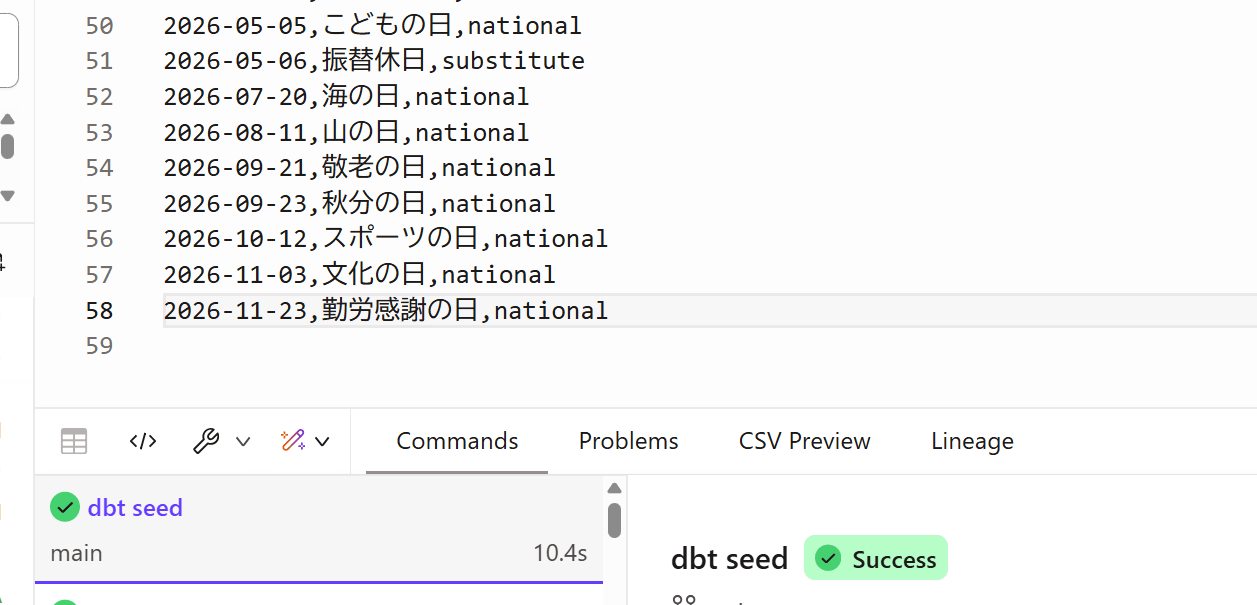Expand the wrench dropdown chevron
This screenshot has height=605, width=1257.
click(x=243, y=441)
